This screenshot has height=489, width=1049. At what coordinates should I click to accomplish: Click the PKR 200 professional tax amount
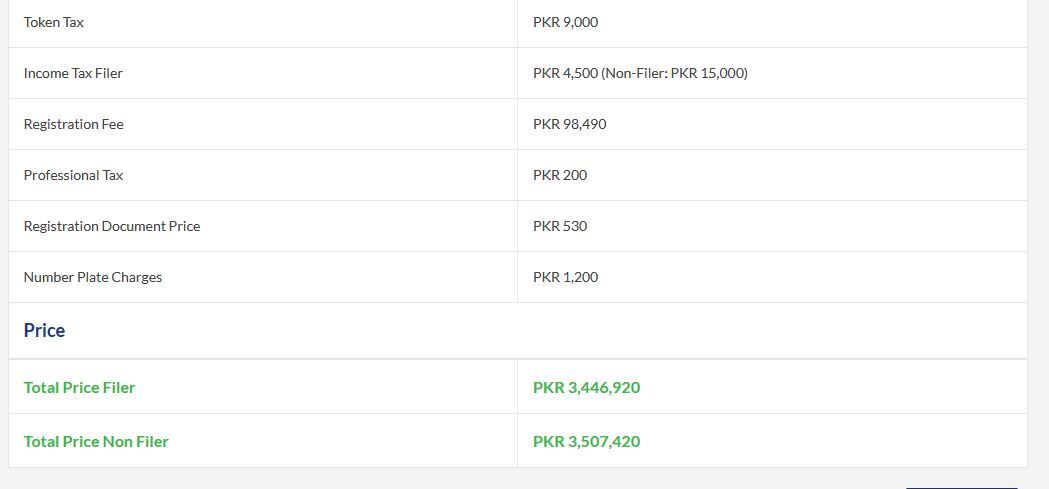[560, 175]
